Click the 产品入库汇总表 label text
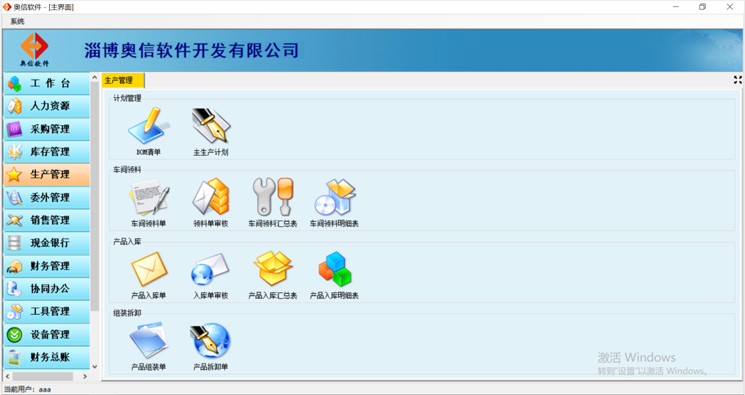The width and height of the screenshot is (745, 395). (273, 296)
